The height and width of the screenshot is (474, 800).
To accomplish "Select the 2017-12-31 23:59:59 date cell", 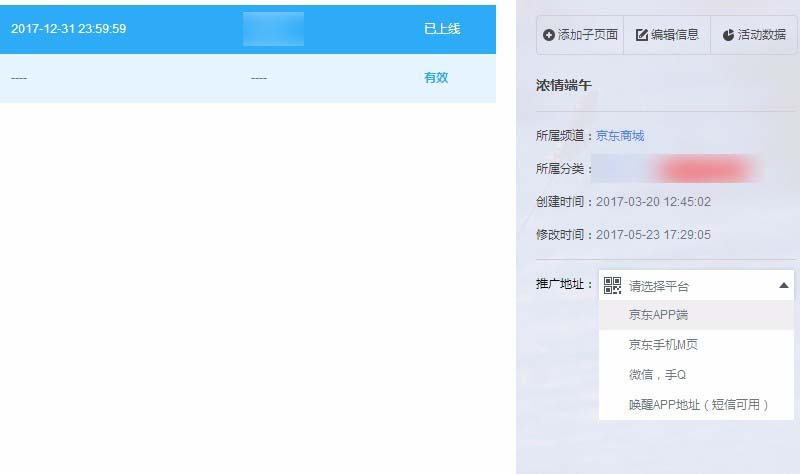I will pyautogui.click(x=68, y=29).
